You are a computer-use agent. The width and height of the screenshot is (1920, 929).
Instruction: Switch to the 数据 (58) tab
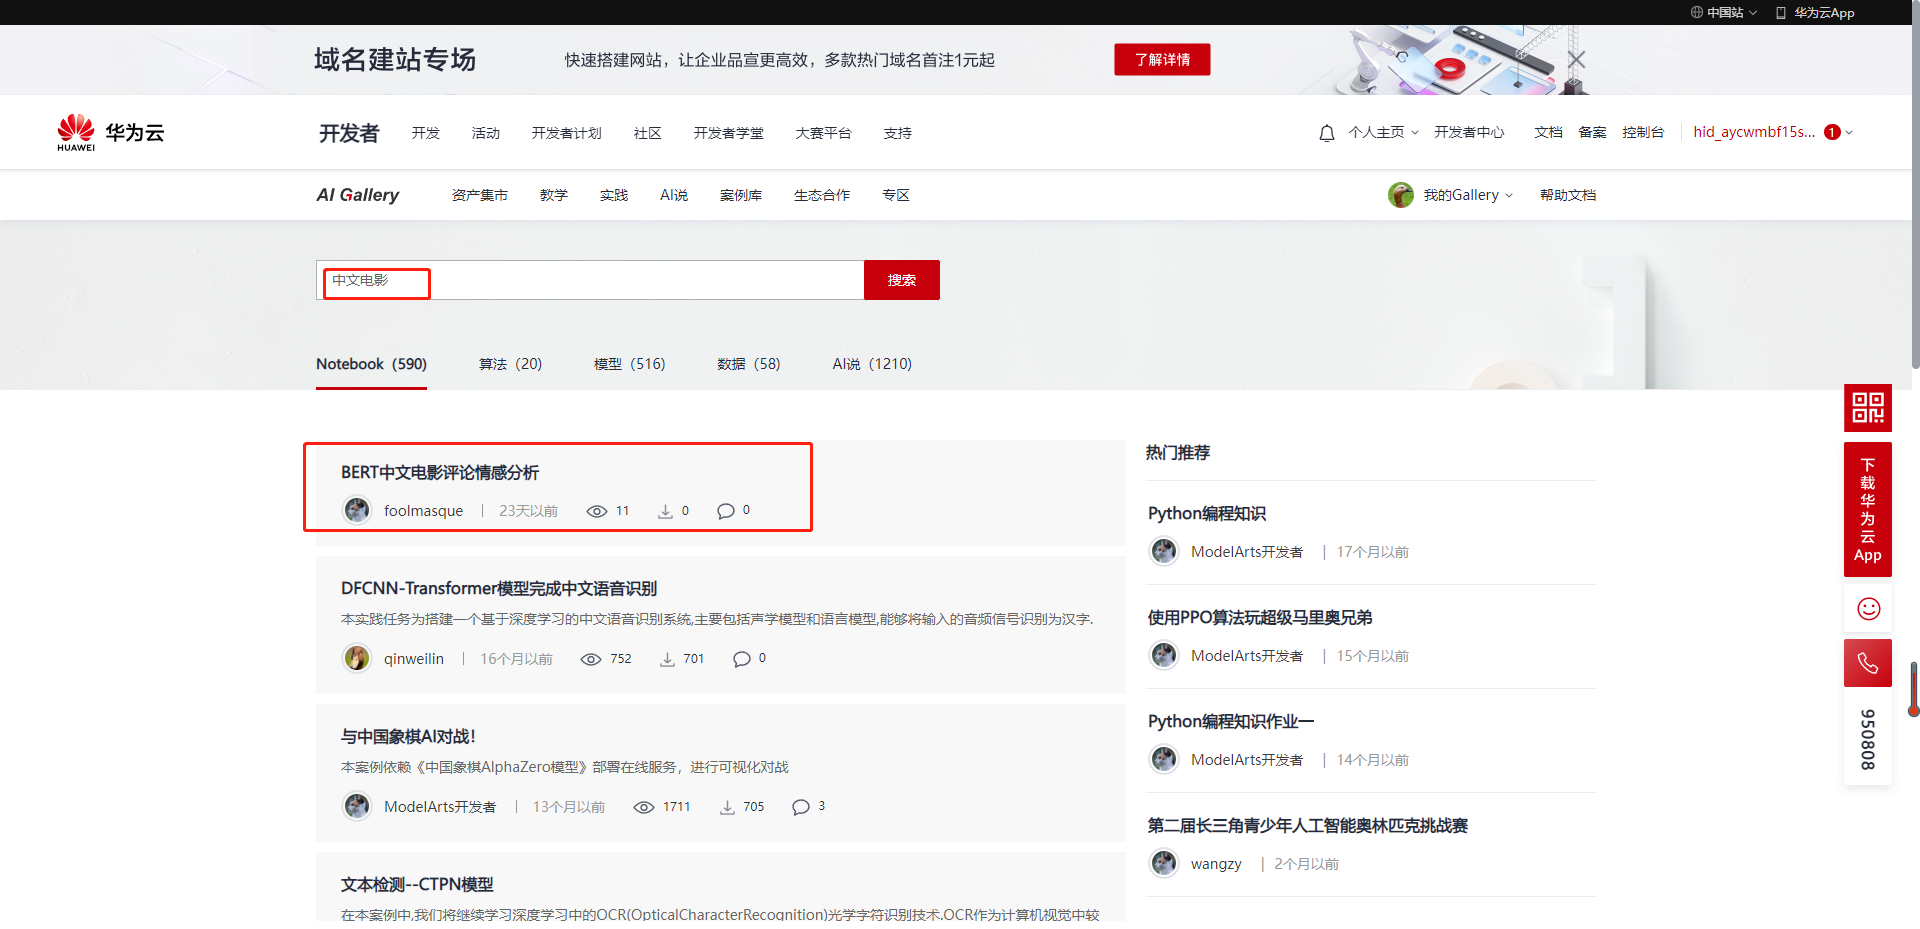[748, 364]
